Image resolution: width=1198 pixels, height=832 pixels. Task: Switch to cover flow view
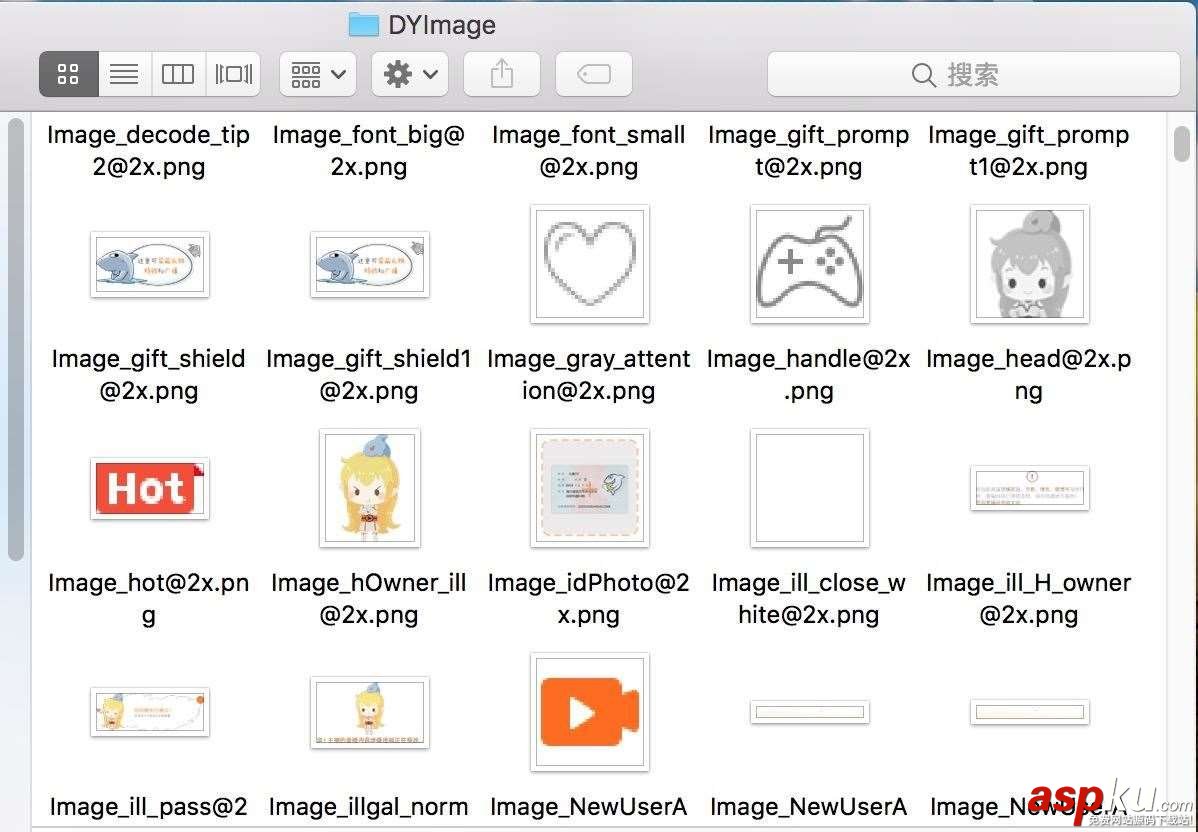point(233,73)
